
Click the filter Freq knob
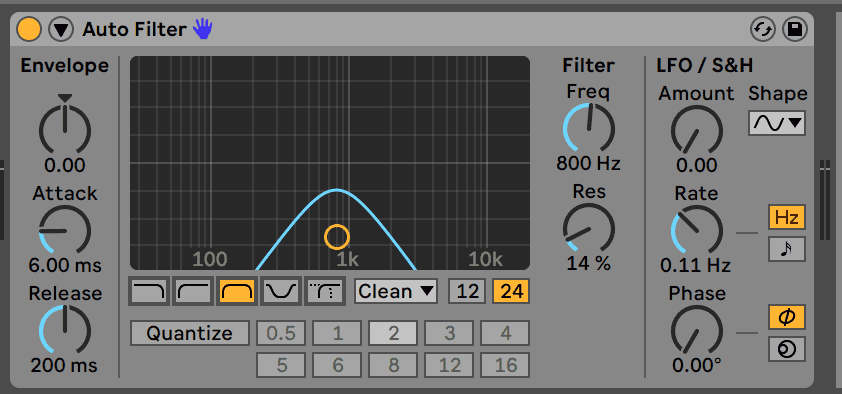(589, 129)
